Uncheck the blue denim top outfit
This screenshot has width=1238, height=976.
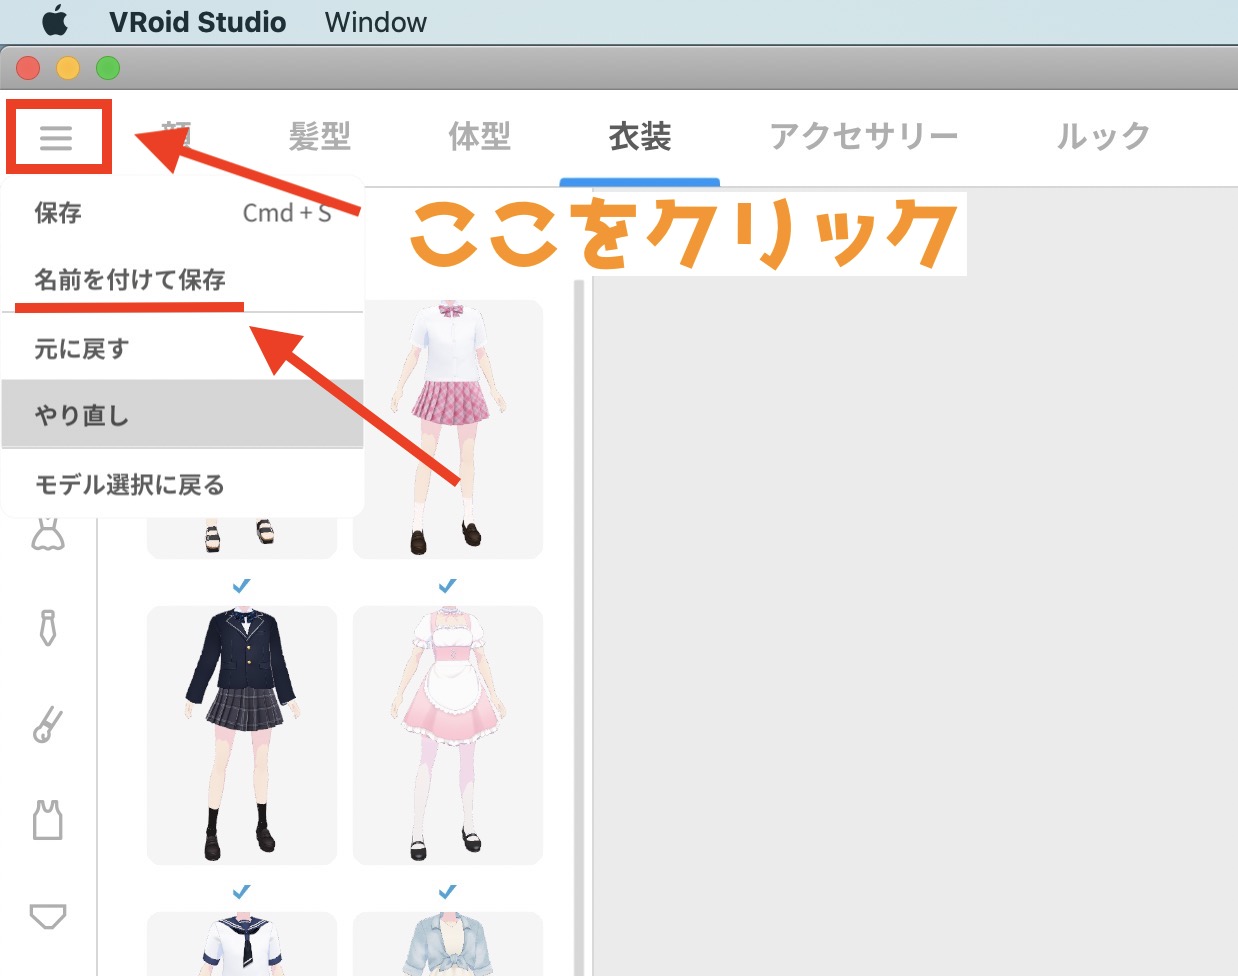coord(447,892)
